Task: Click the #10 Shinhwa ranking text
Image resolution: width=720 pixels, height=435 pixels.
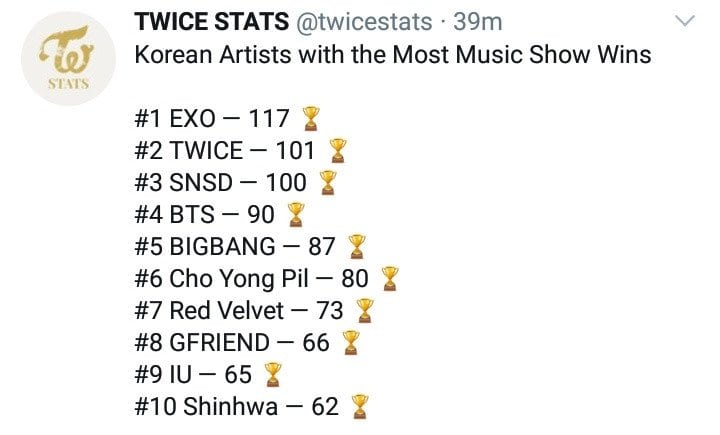Action: (235, 407)
